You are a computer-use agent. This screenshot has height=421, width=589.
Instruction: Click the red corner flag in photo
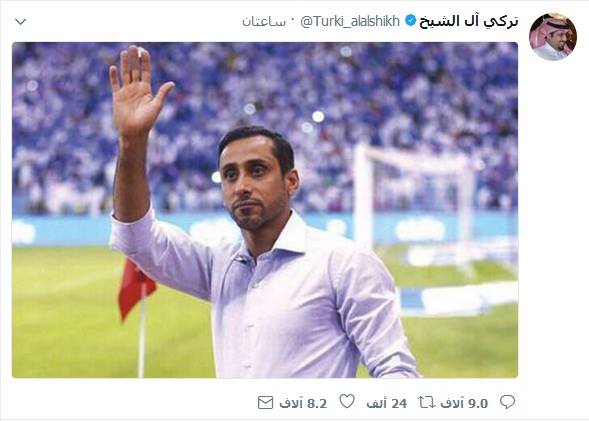135,289
